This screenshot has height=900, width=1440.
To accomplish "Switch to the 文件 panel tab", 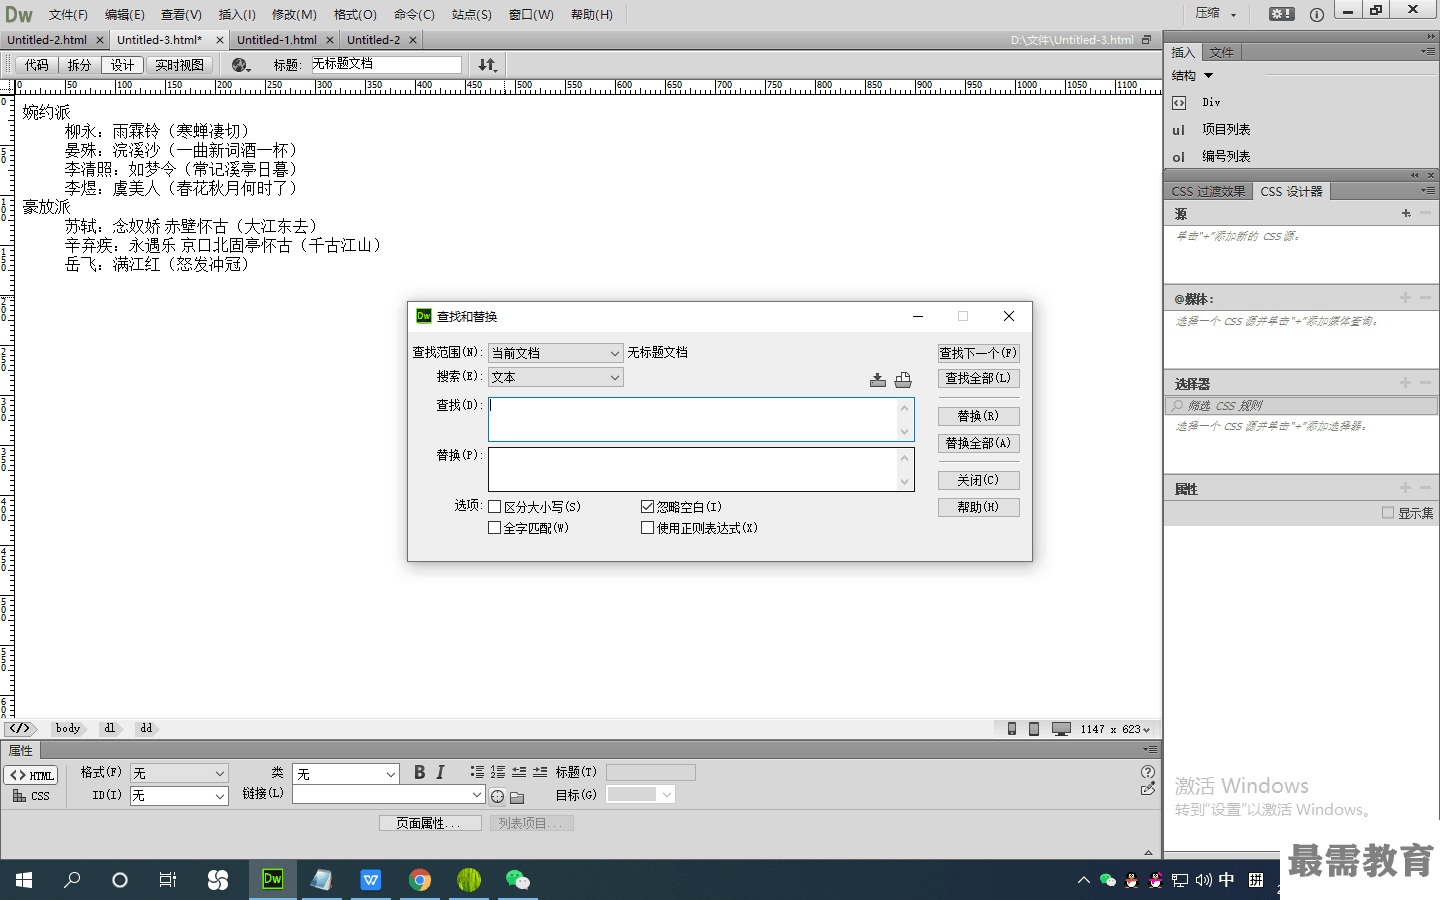I will 1221,52.
